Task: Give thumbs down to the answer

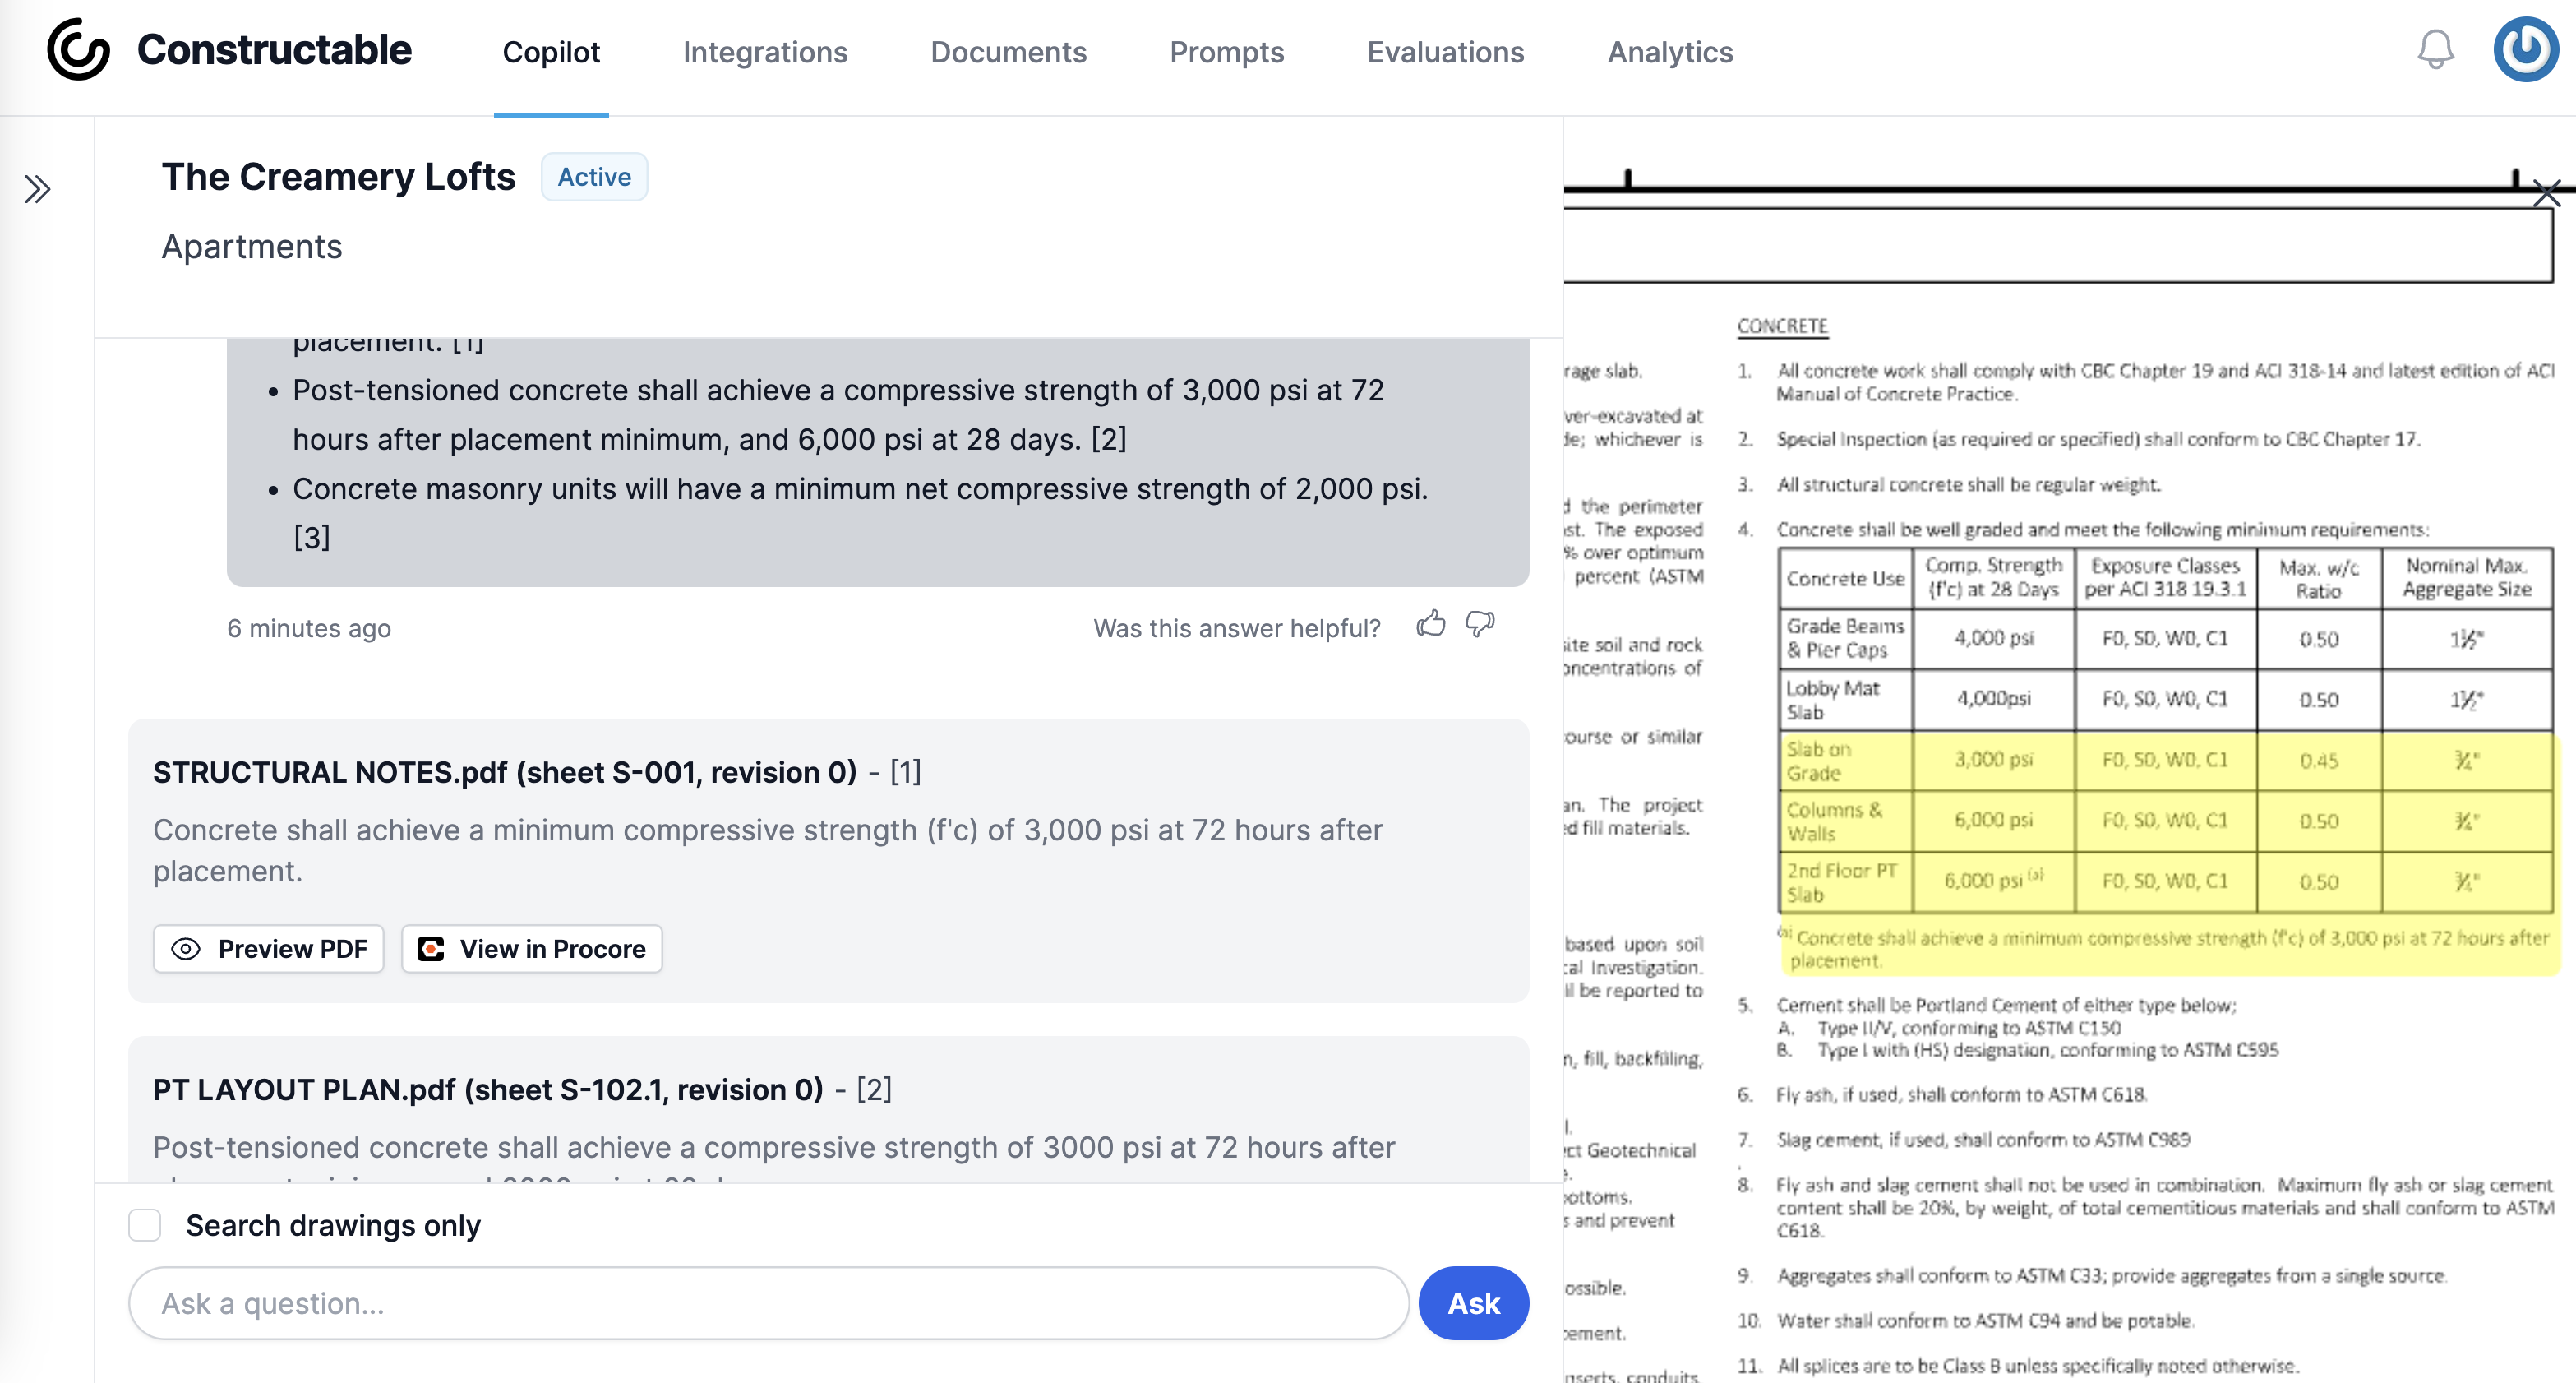Action: click(1480, 625)
